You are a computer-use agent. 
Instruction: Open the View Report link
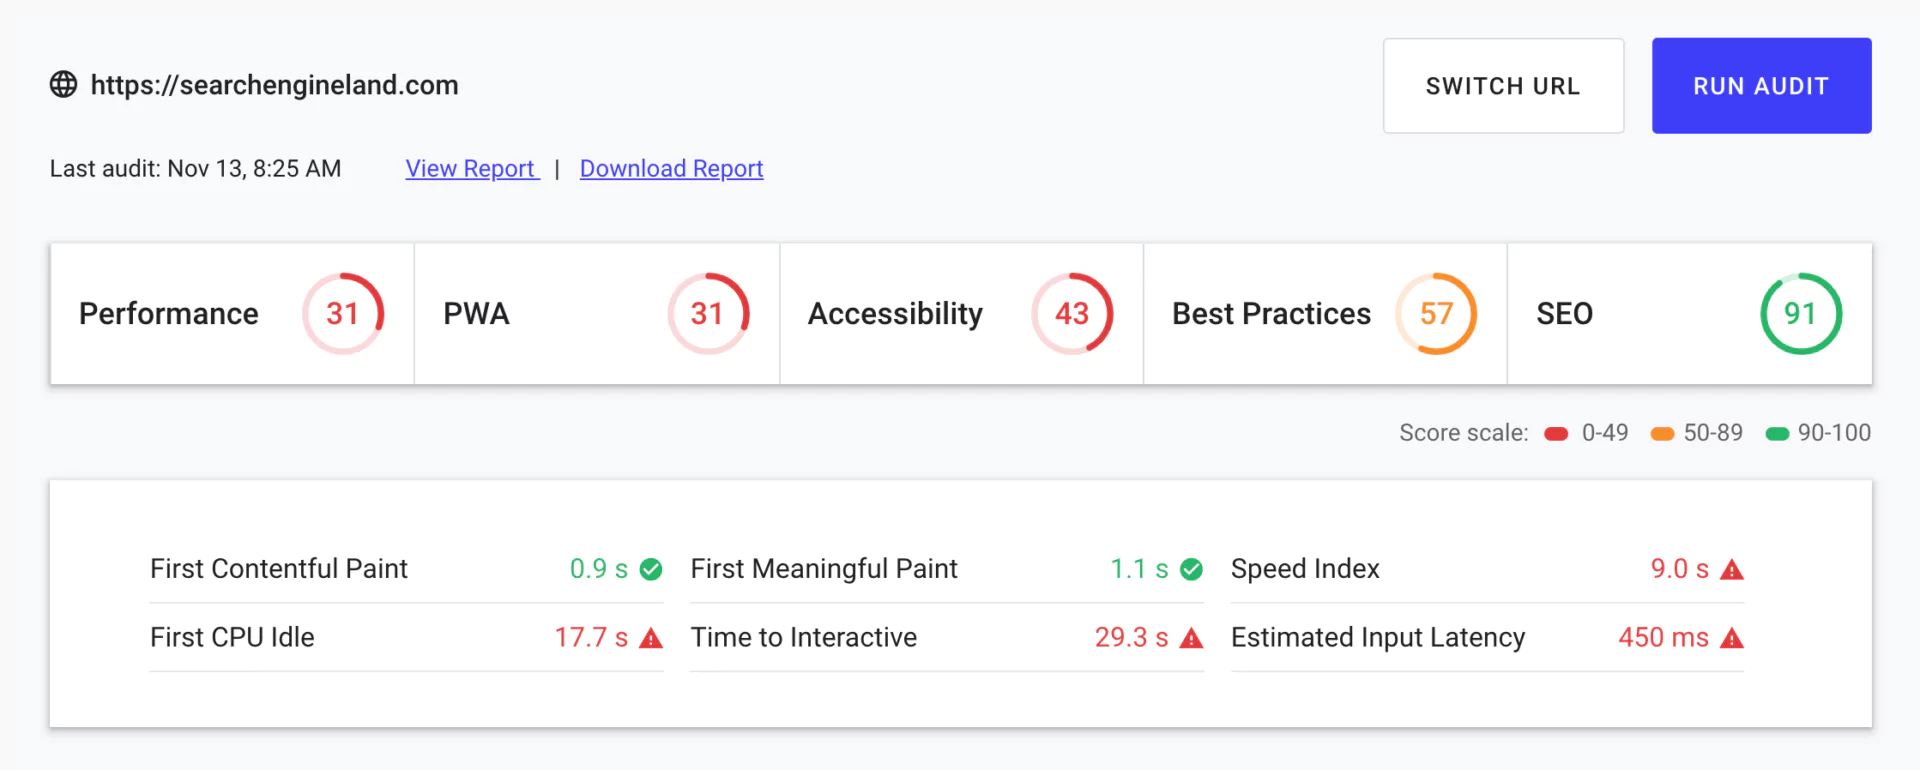click(x=471, y=169)
